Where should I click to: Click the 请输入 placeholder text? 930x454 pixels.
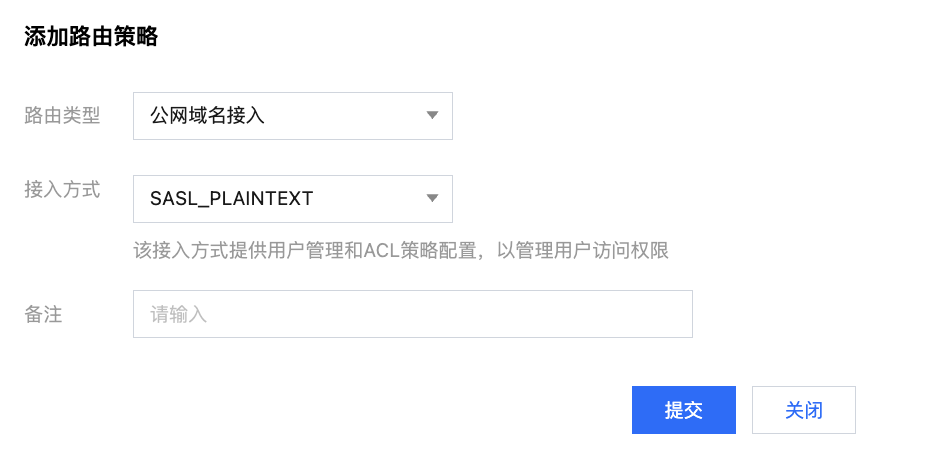178,314
